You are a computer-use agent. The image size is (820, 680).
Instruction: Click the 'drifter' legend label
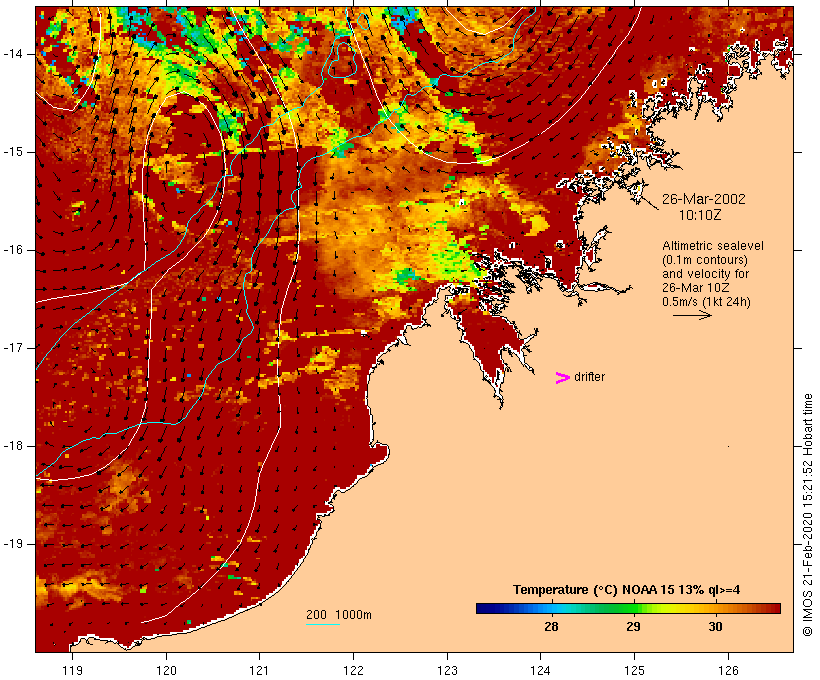pyautogui.click(x=589, y=377)
